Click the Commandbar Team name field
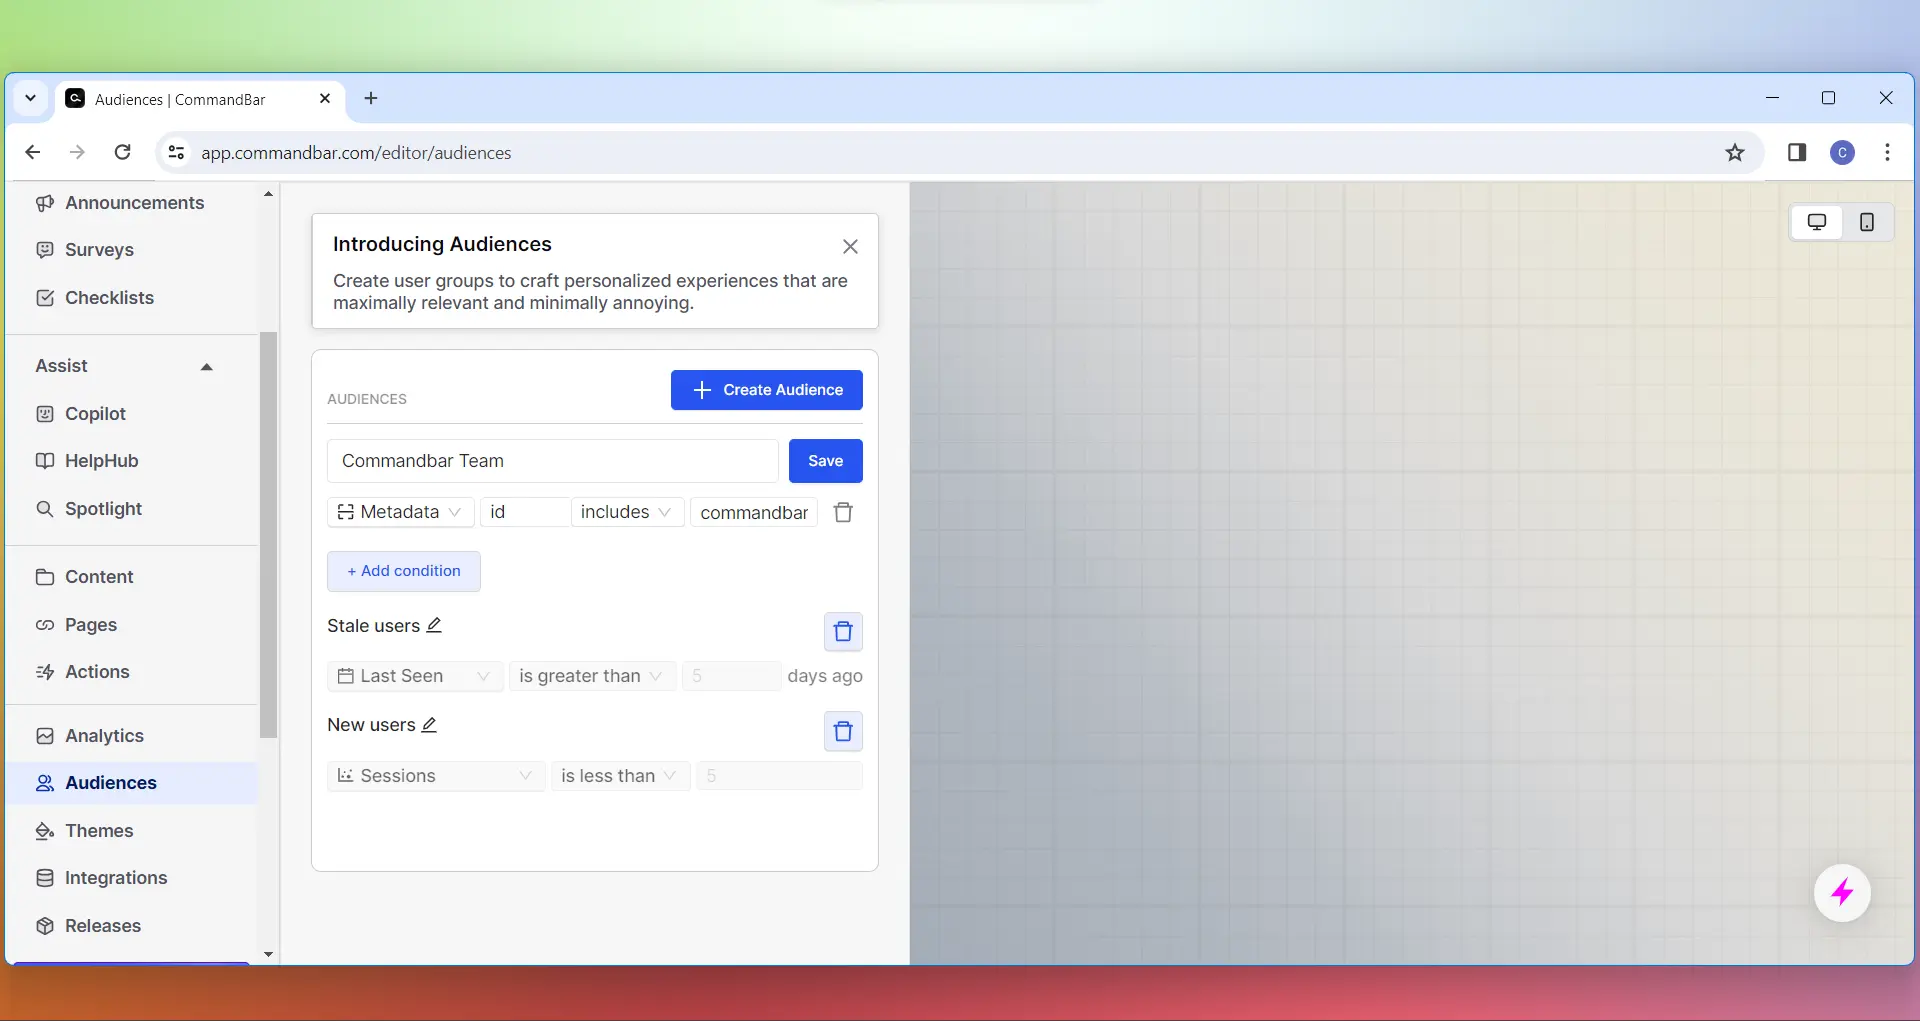 (x=552, y=461)
